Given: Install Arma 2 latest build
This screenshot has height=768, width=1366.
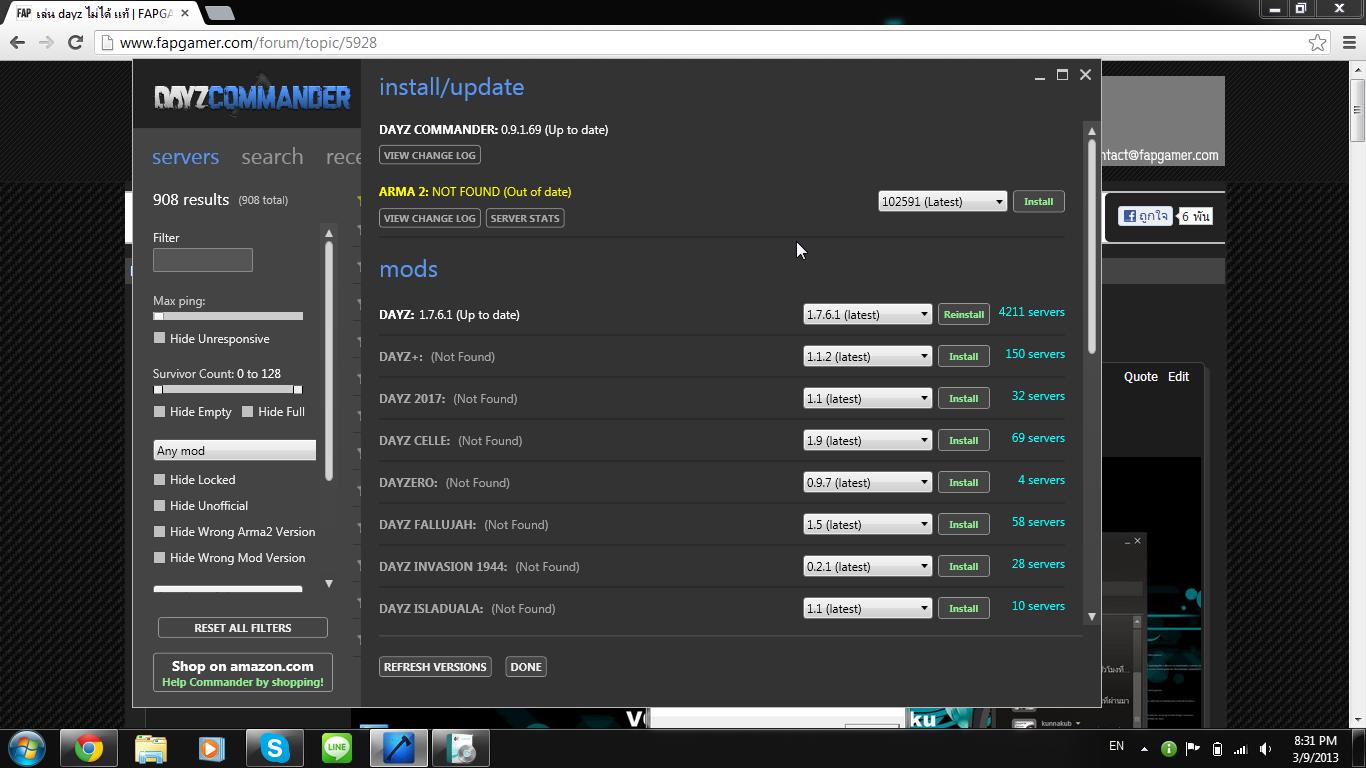Looking at the screenshot, I should click(1038, 201).
